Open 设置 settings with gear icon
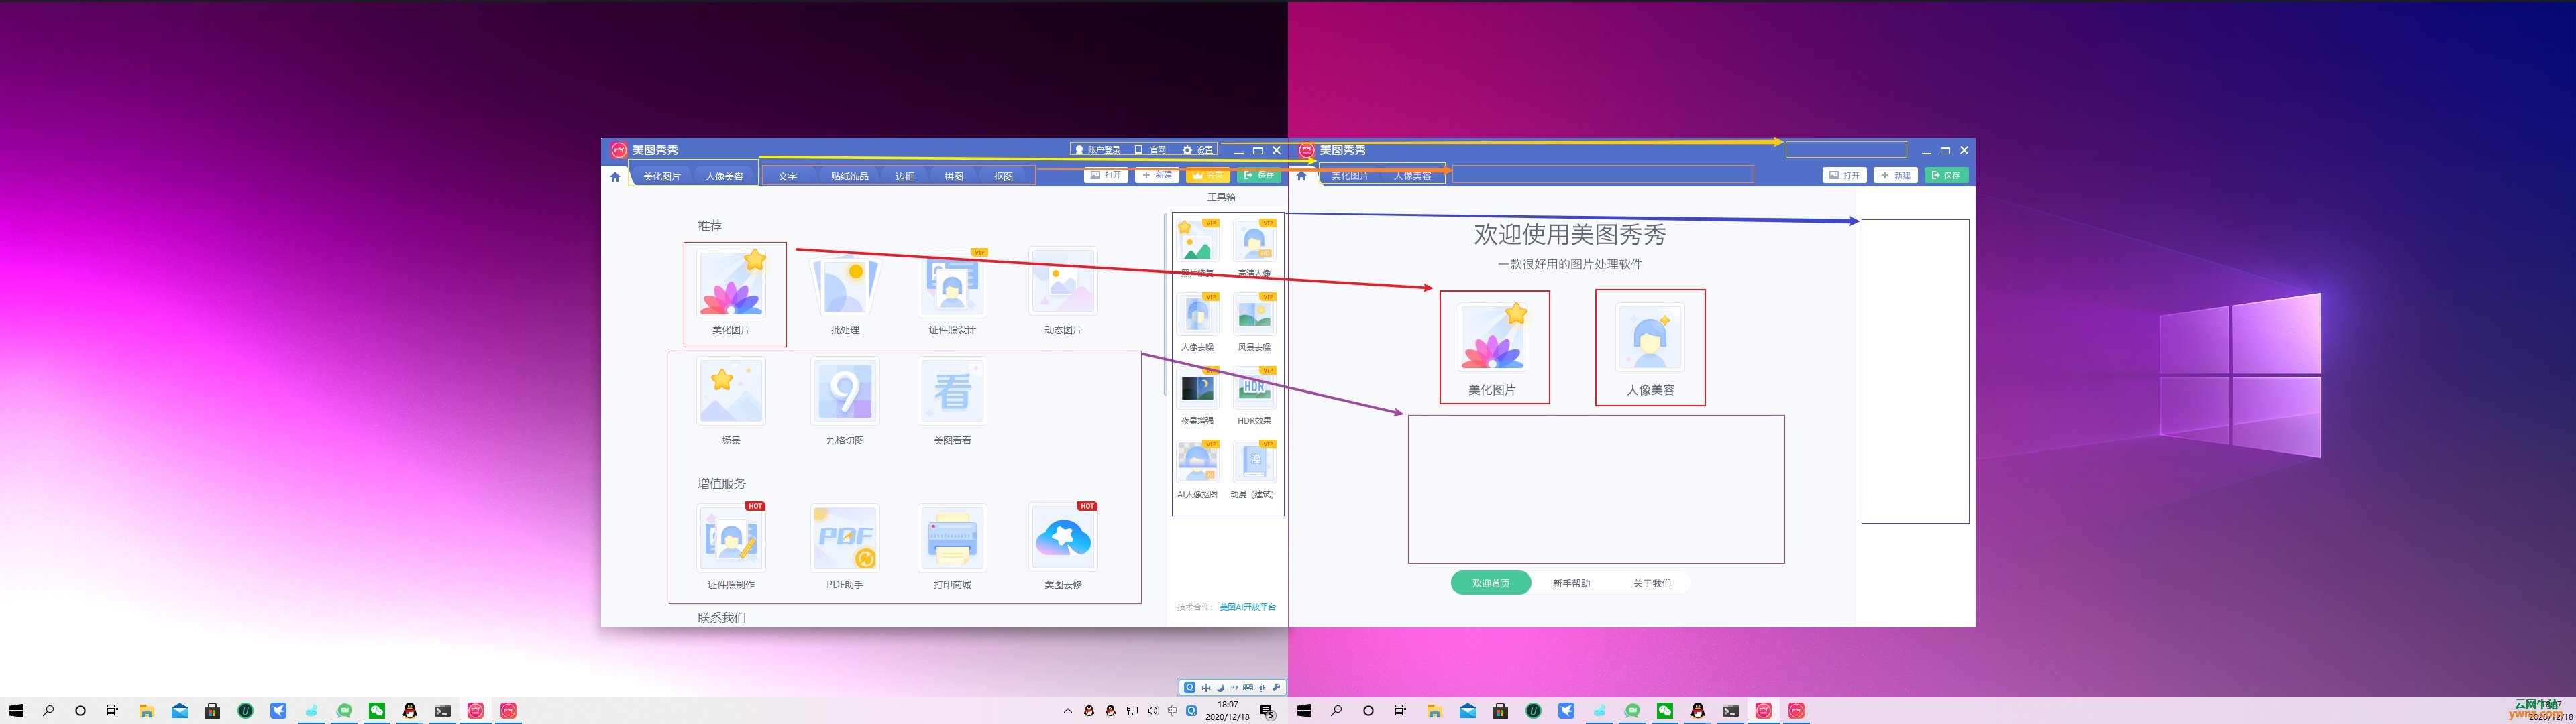 coord(1197,150)
